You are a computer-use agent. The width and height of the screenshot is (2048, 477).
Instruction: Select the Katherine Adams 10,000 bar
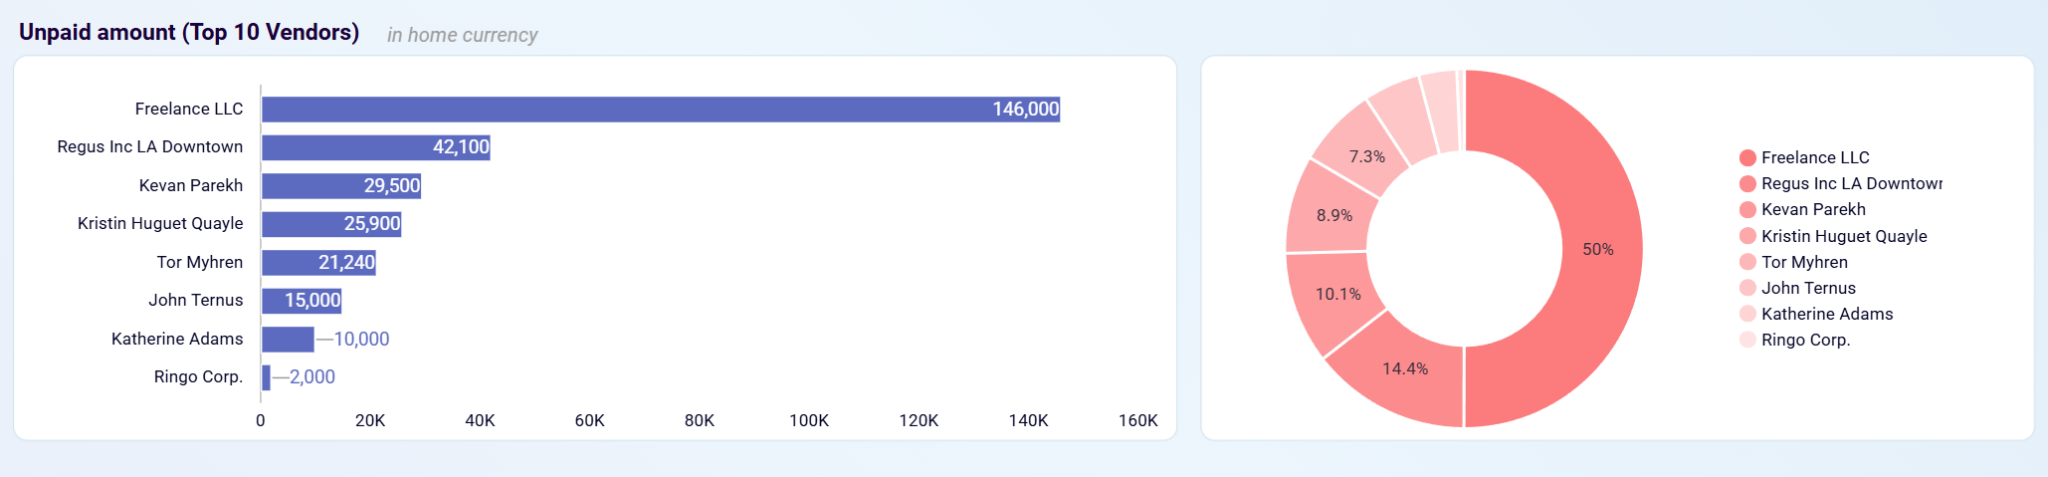tap(287, 339)
